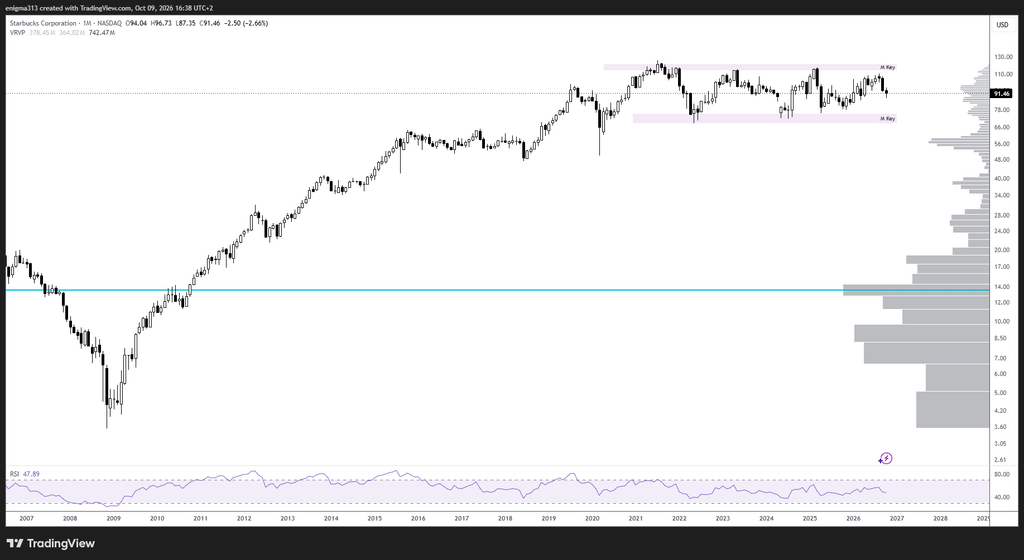This screenshot has width=1024, height=560.
Task: Click the 7.00 price axis label
Action: 1001,359
